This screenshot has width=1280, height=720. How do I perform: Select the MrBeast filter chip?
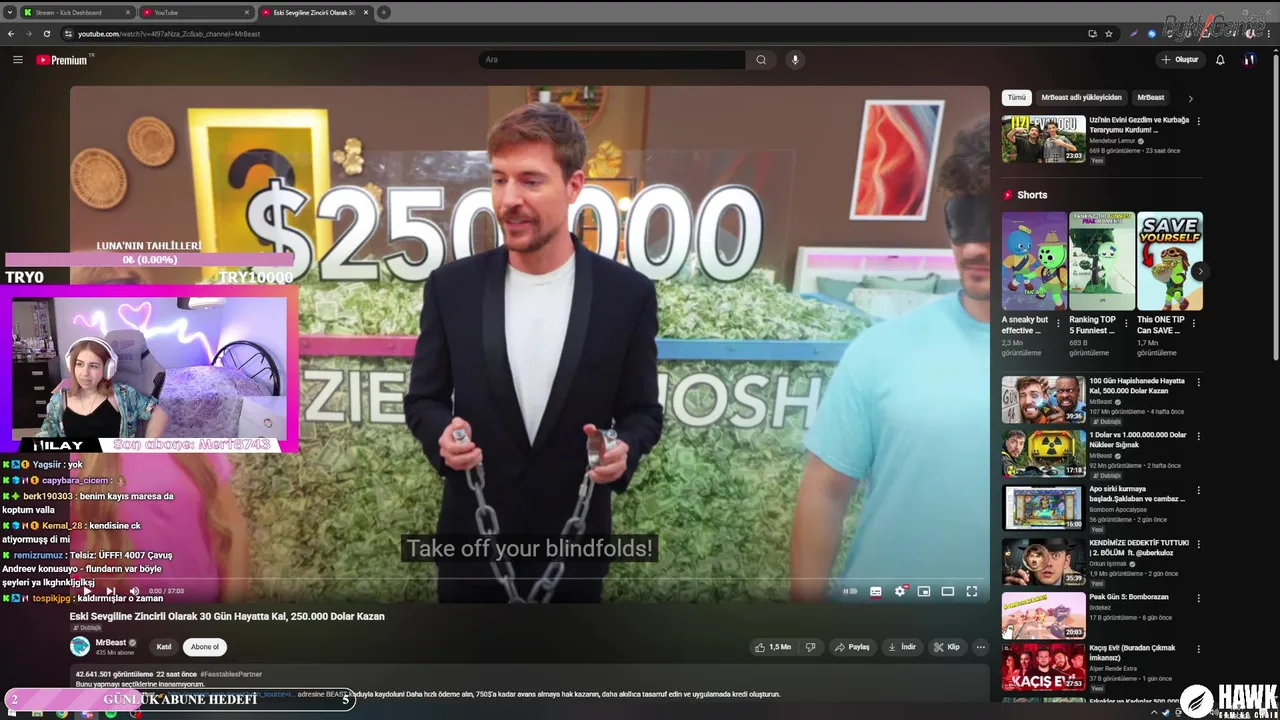click(1151, 98)
